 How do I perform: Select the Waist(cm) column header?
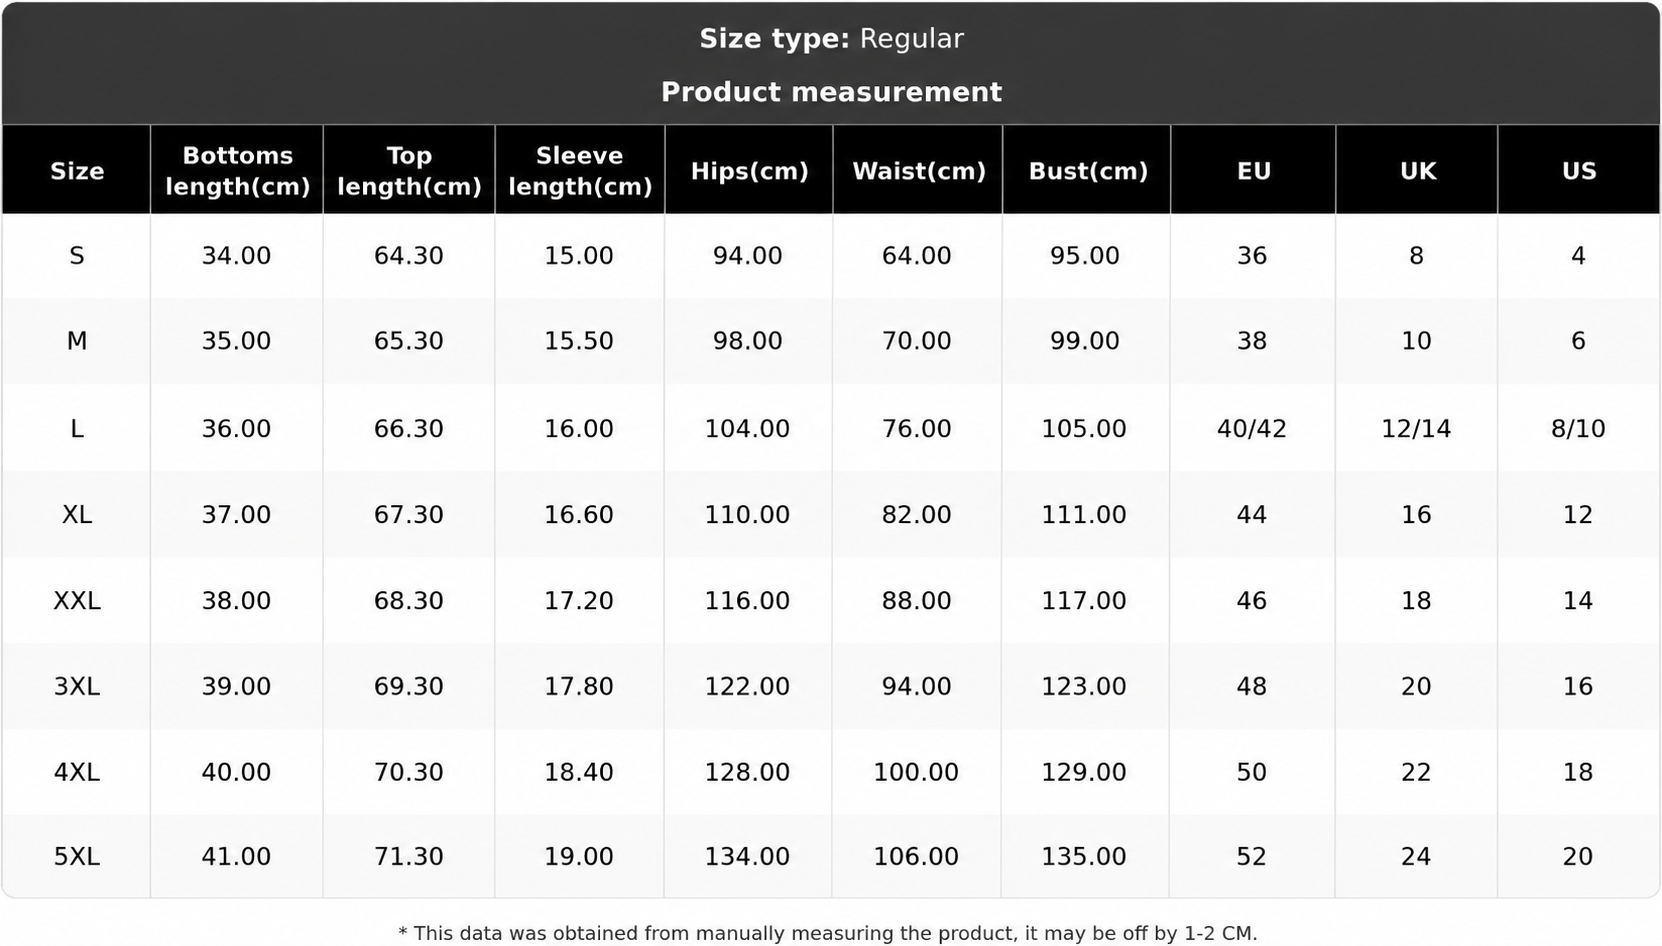[x=918, y=171]
